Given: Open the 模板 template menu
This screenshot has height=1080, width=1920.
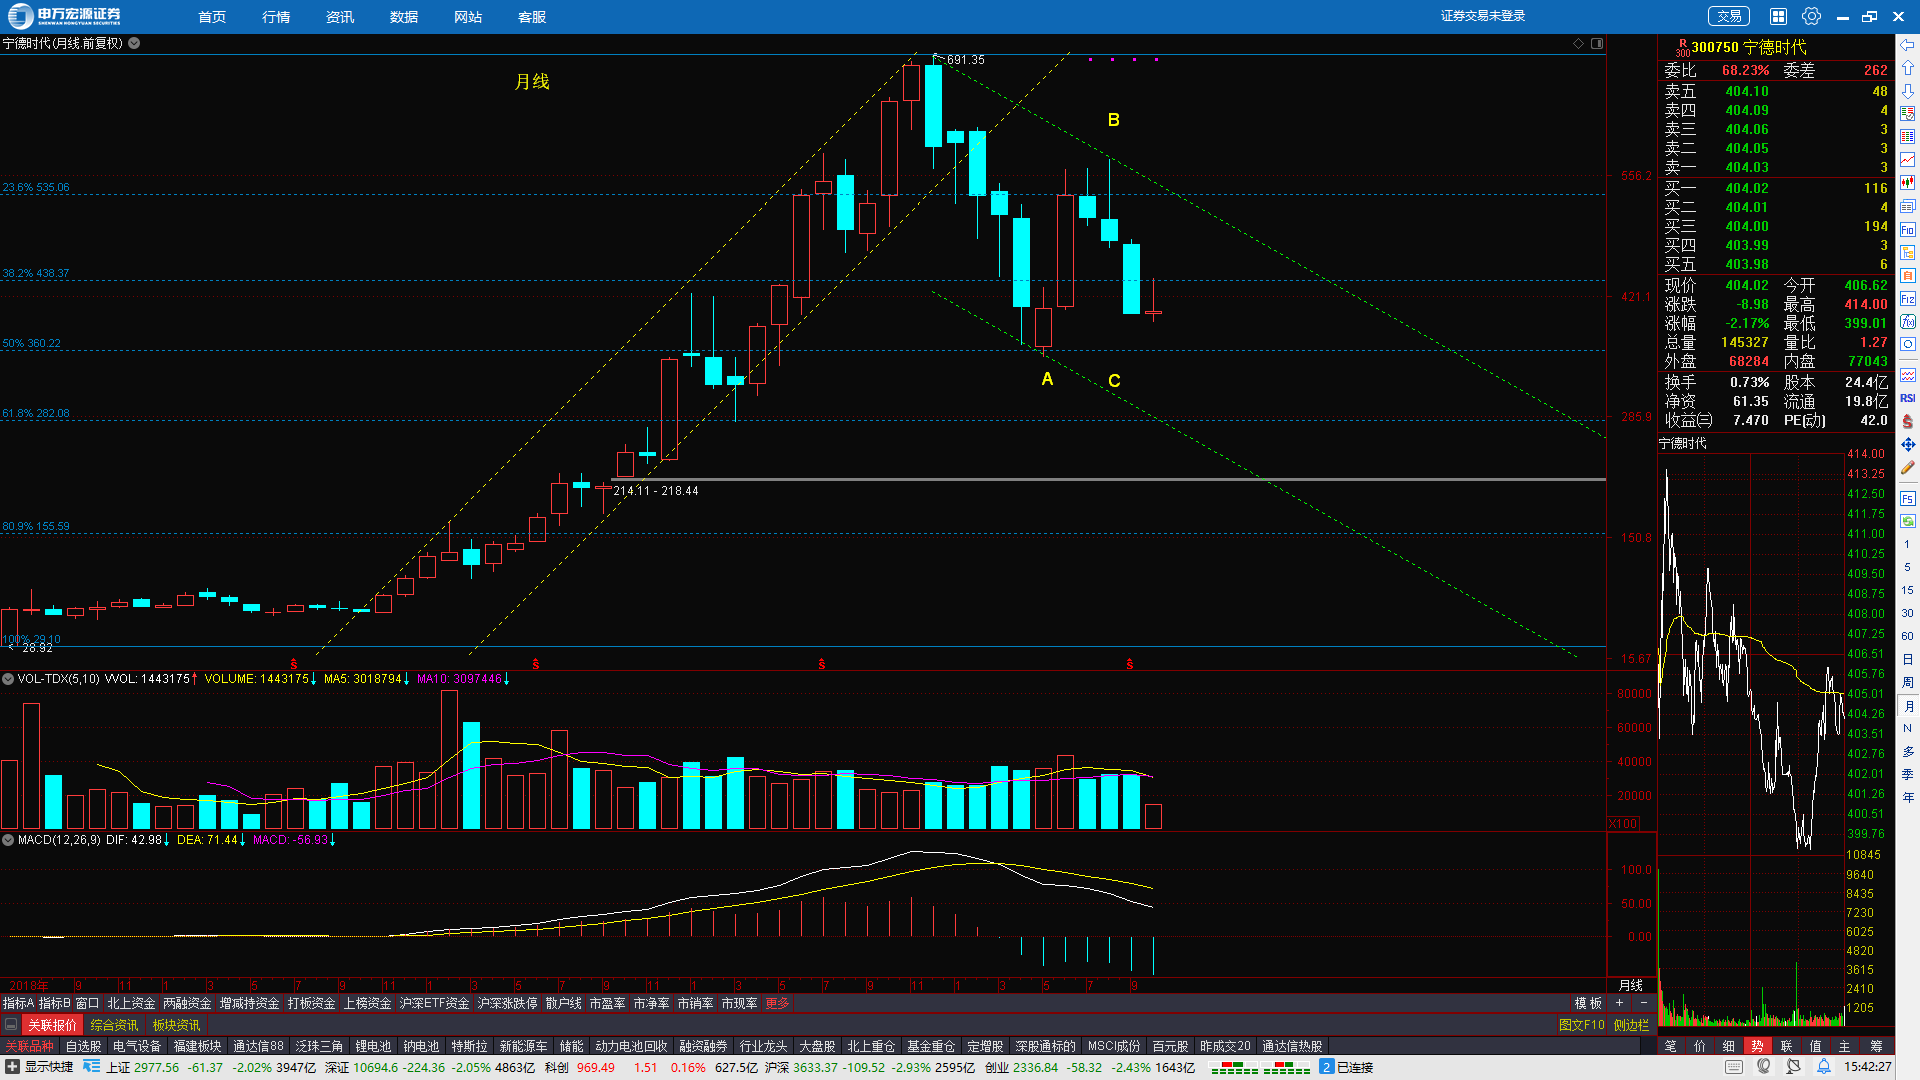Looking at the screenshot, I should coord(1588,1003).
